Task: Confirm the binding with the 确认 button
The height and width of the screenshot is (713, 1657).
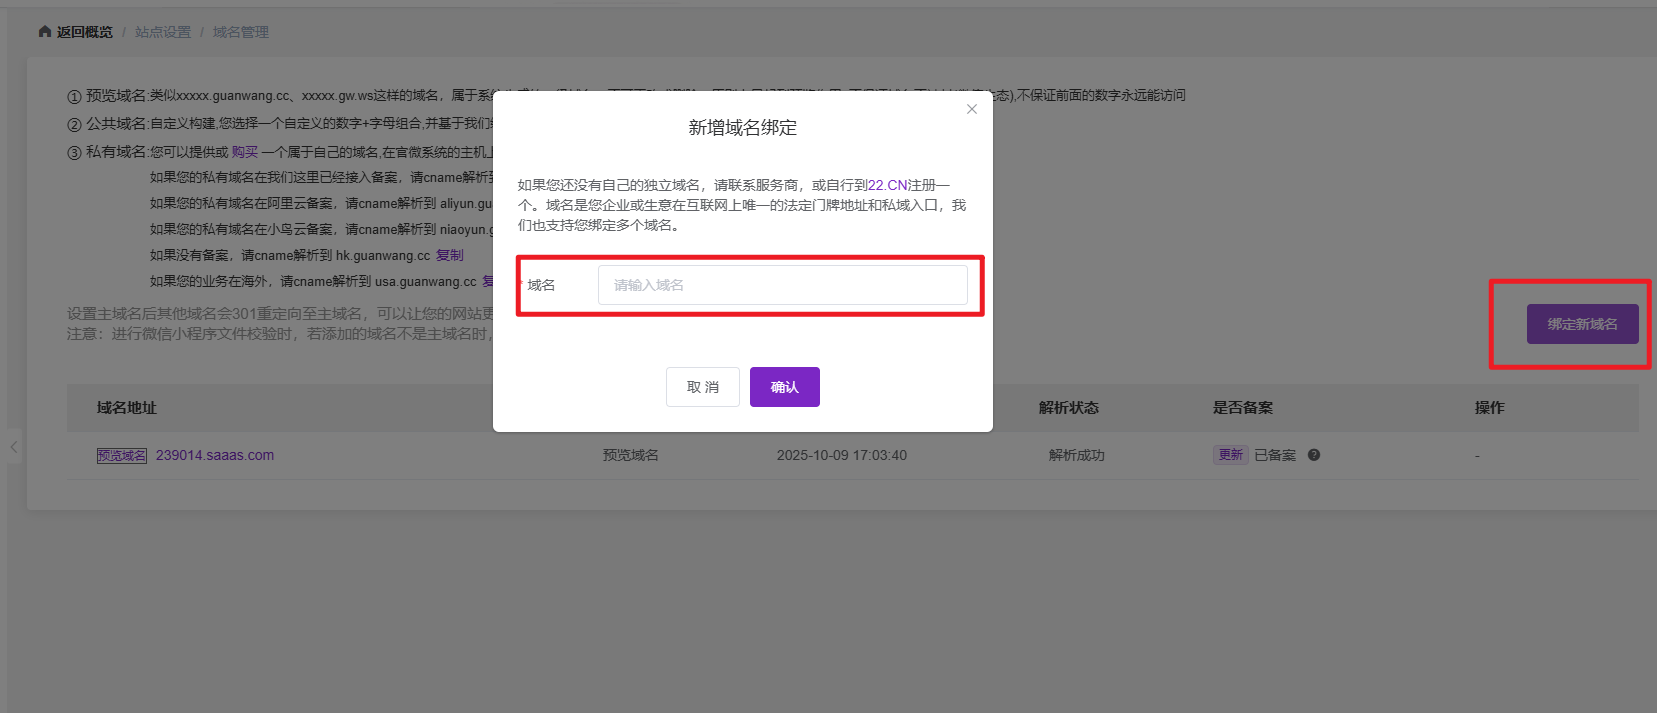Action: pos(784,387)
